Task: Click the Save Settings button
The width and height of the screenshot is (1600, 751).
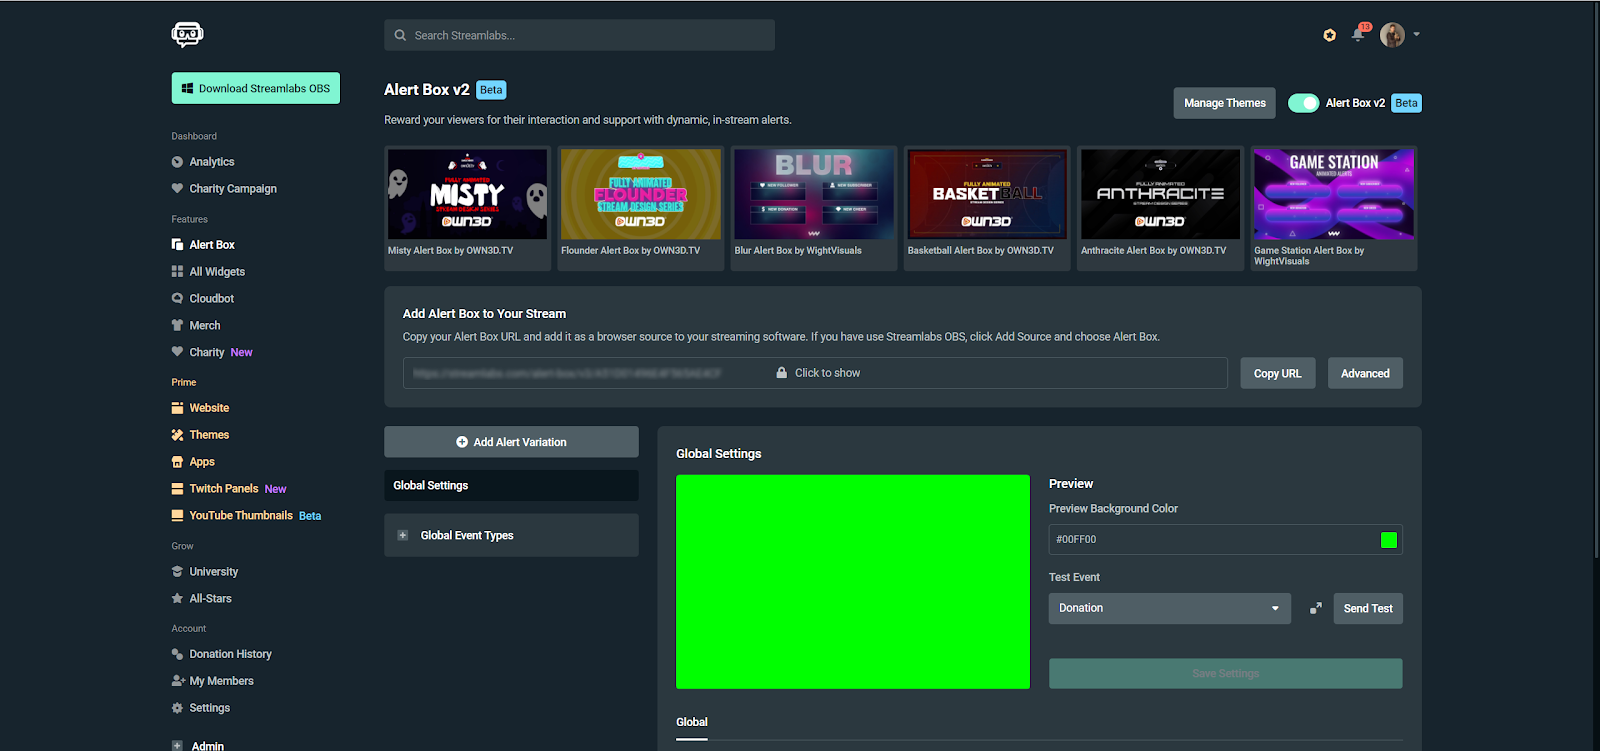Action: click(x=1225, y=673)
